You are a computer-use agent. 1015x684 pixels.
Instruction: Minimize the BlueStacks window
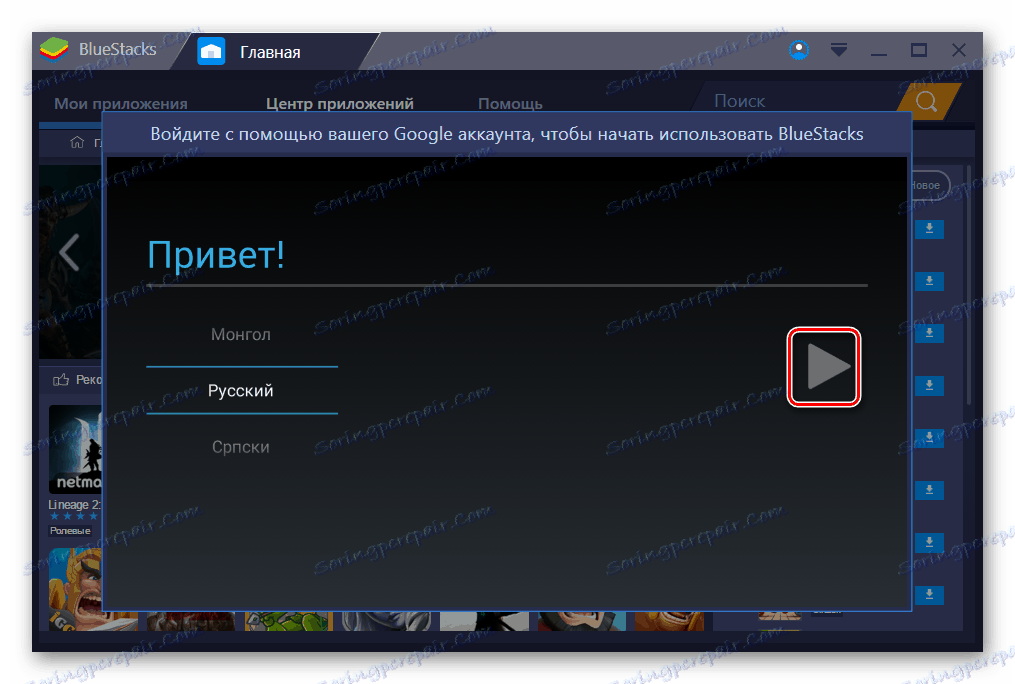[x=878, y=52]
